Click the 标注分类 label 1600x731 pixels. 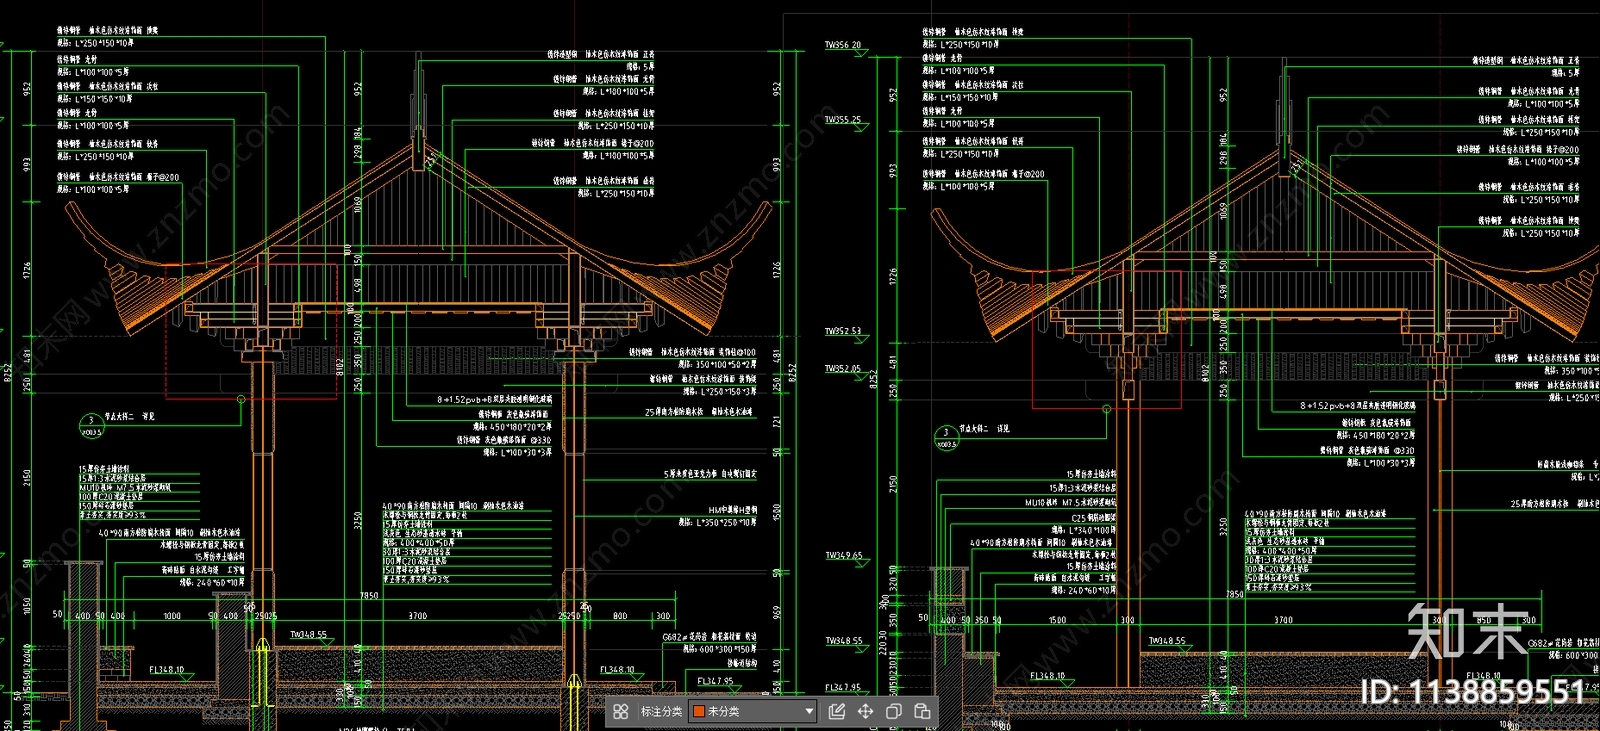pos(661,711)
